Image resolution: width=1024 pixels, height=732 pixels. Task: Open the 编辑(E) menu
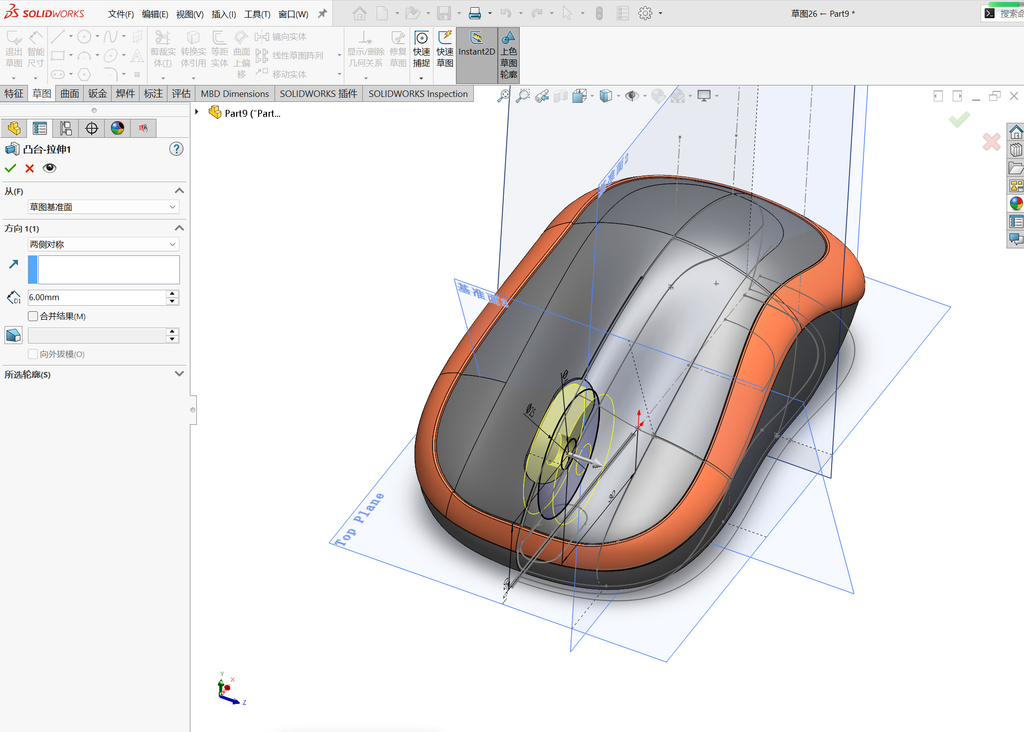coord(155,14)
